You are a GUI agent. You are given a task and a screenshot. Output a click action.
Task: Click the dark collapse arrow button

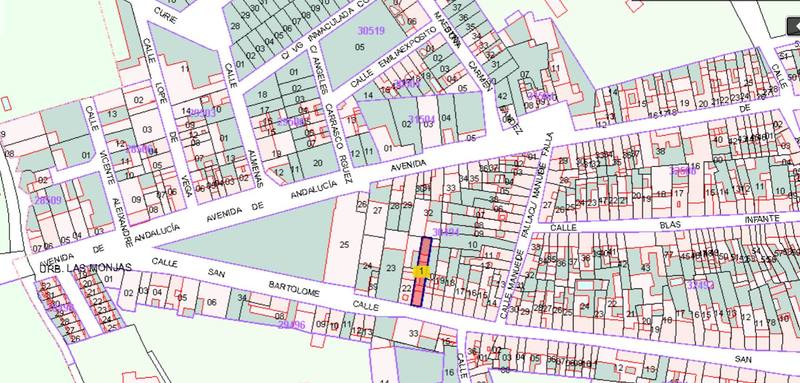[x=793, y=25]
